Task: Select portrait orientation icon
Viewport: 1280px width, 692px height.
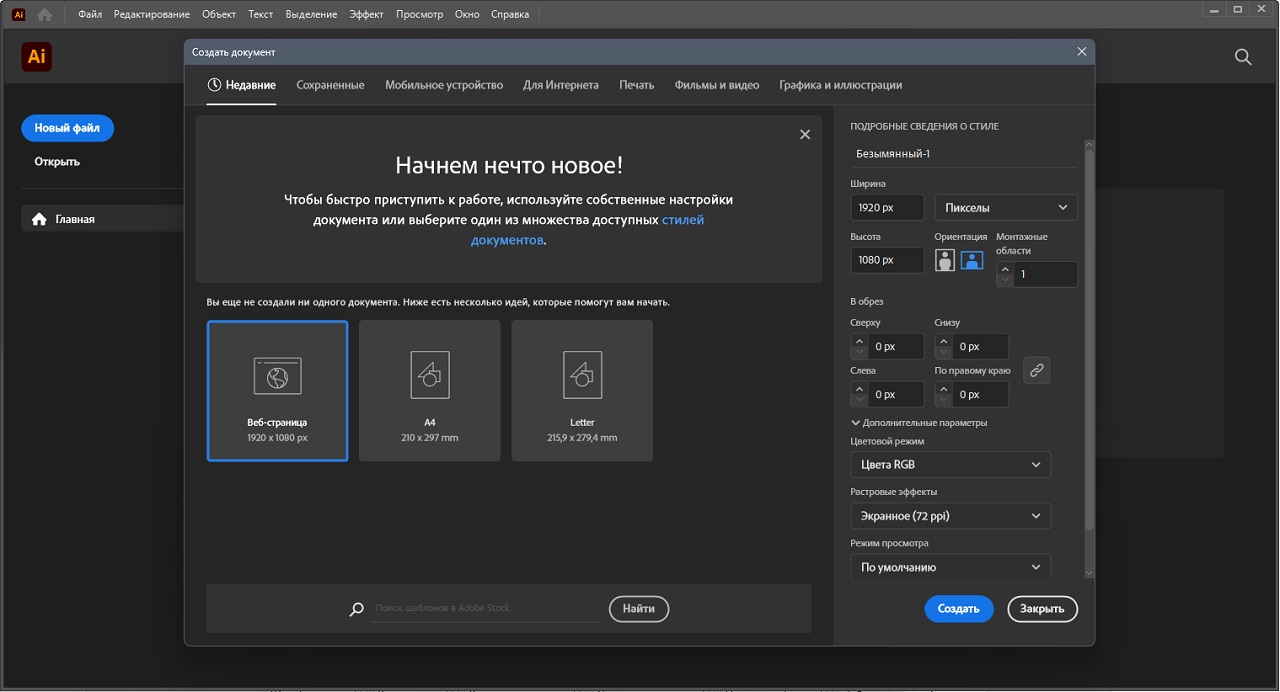Action: point(944,260)
